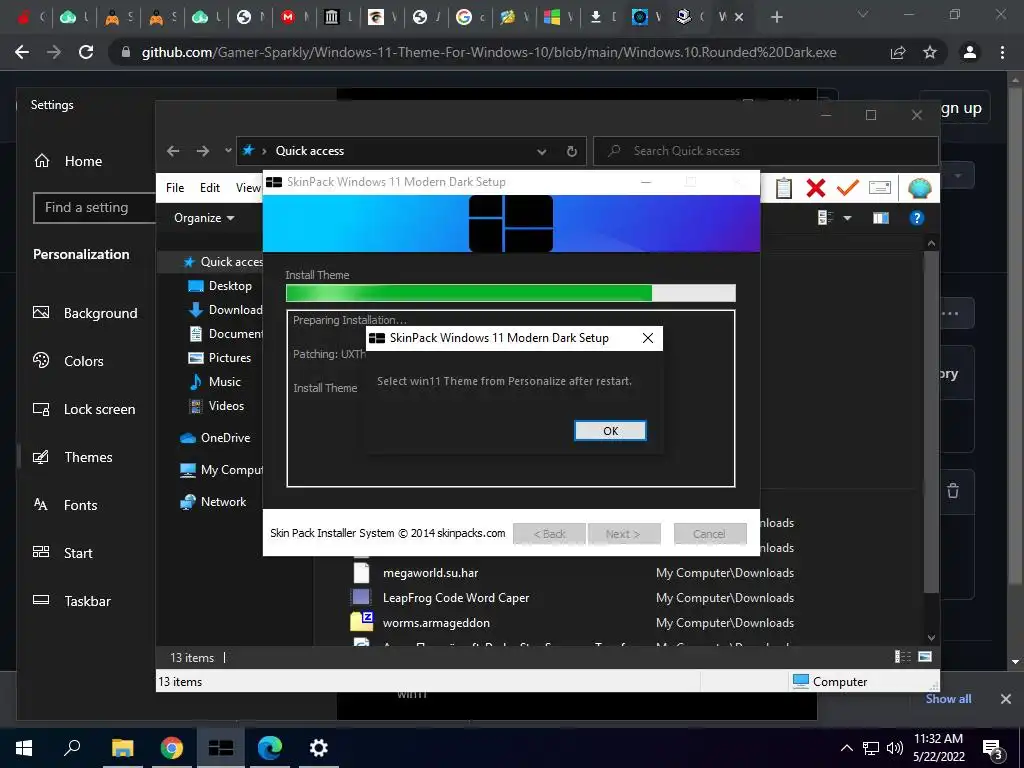This screenshot has height=768, width=1024.
Task: Click the Explorer vertical scrollbar down arrow
Action: pos(931,638)
